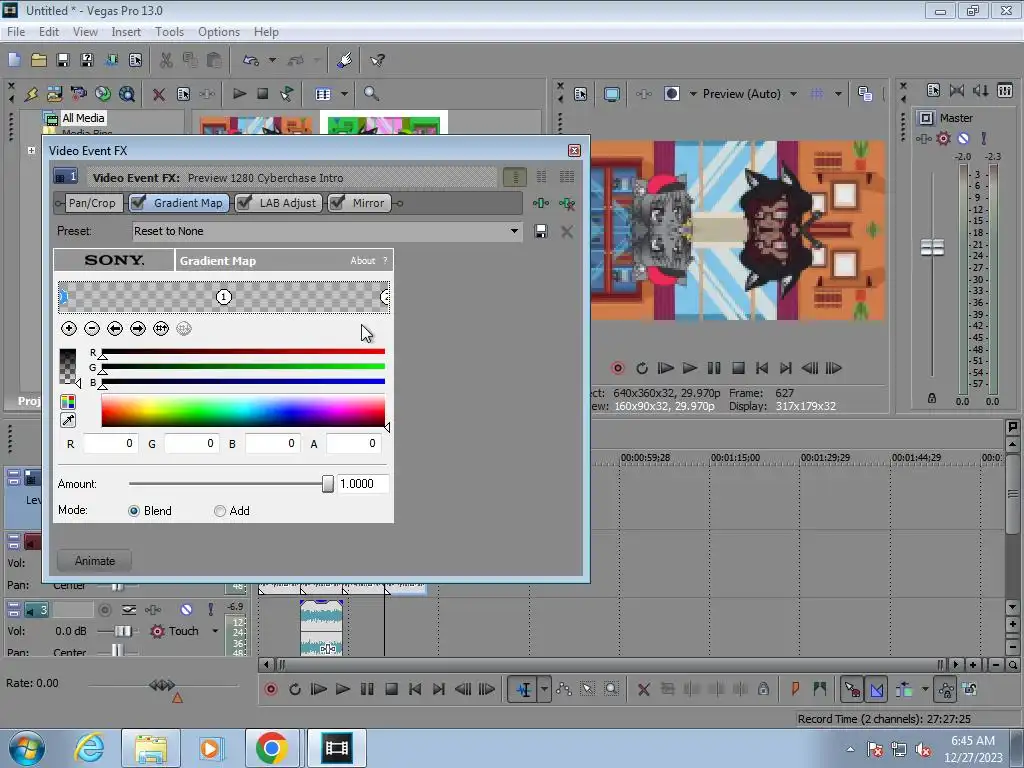This screenshot has width=1024, height=768.
Task: Uncheck the LAB Adjust effect
Action: click(244, 203)
